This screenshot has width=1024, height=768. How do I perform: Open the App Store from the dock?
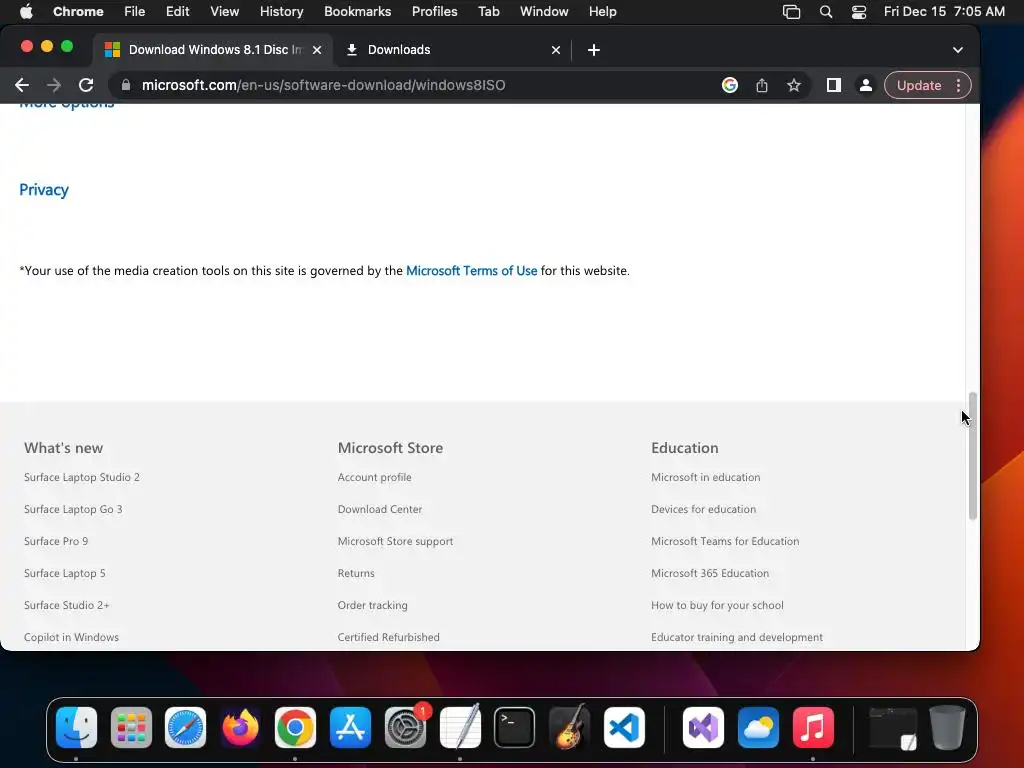pyautogui.click(x=350, y=728)
